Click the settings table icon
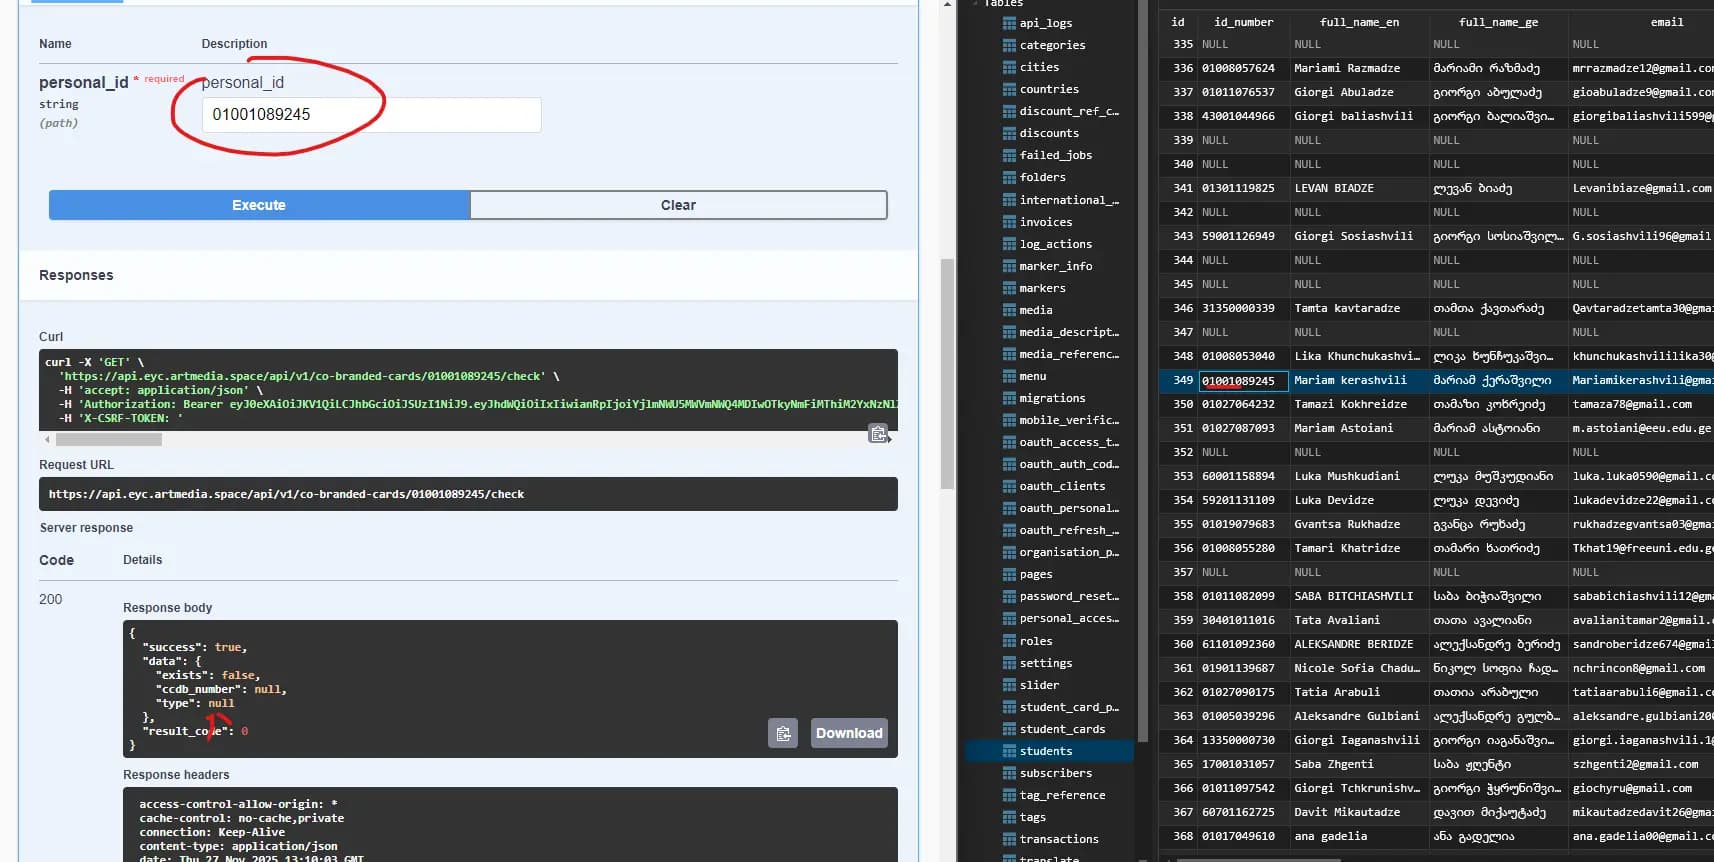Image resolution: width=1714 pixels, height=862 pixels. [x=1009, y=663]
